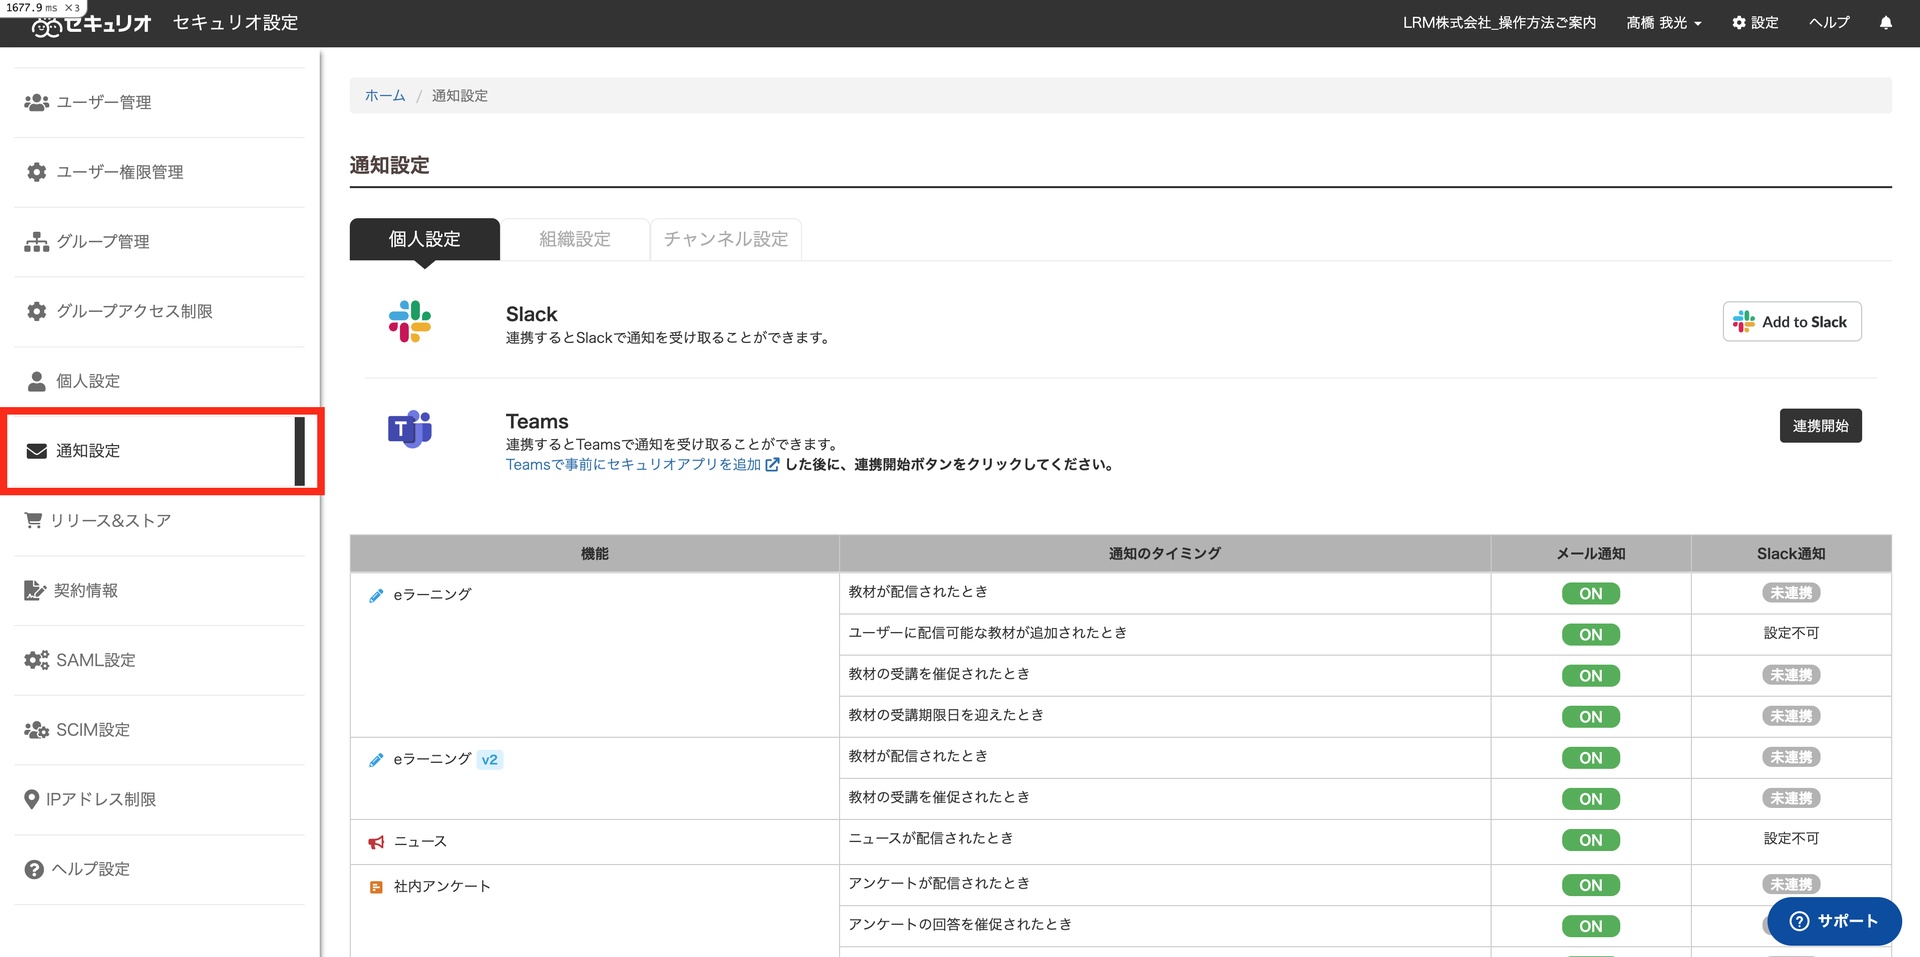1920x957 pixels.
Task: Toggle mail ON for eラーニング v2 教材が配信されたとき
Action: click(x=1591, y=758)
